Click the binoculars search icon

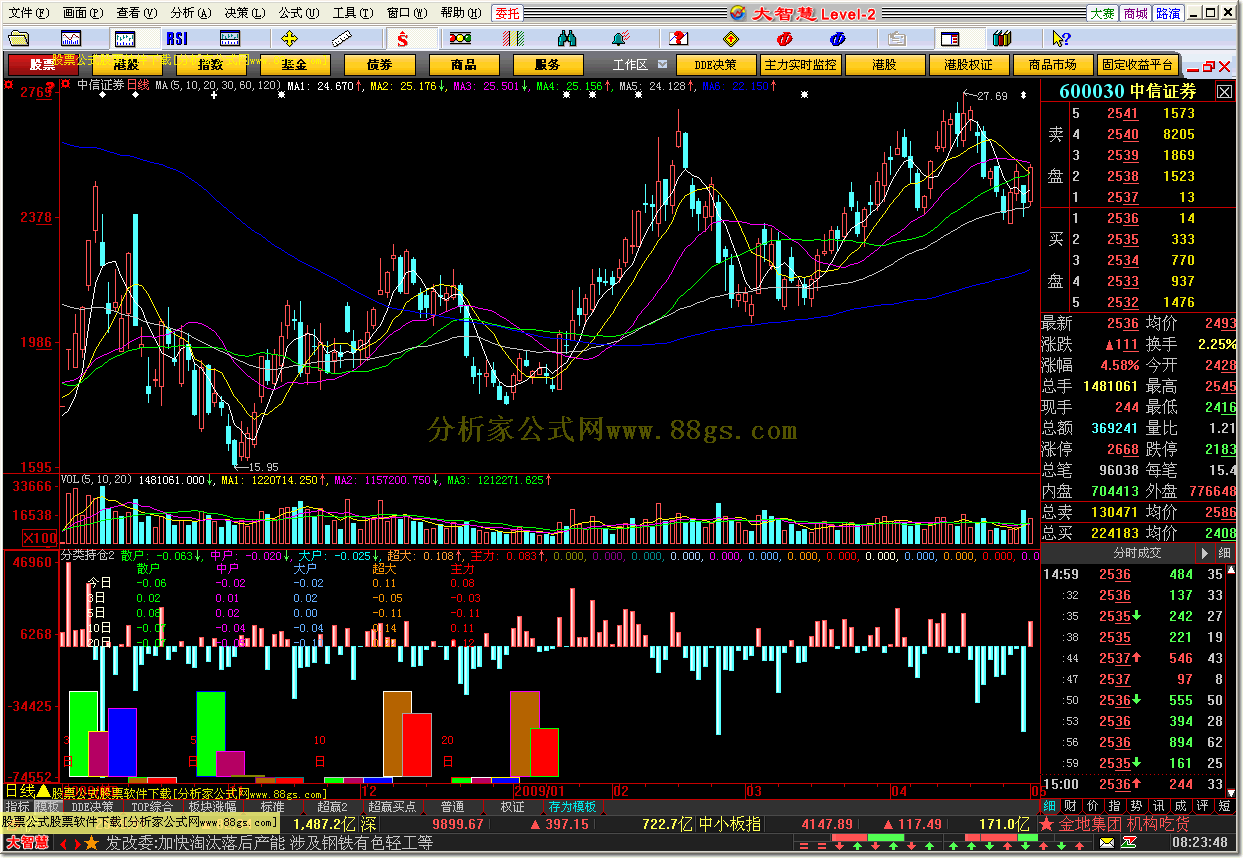[x=567, y=39]
